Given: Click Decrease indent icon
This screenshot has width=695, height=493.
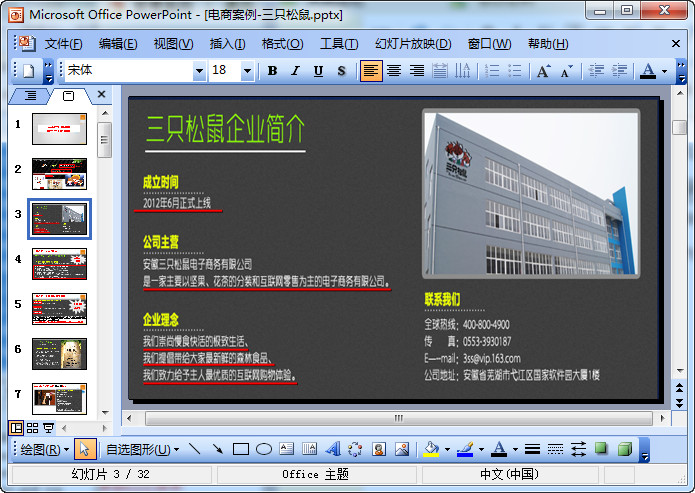Looking at the screenshot, I should point(596,71).
